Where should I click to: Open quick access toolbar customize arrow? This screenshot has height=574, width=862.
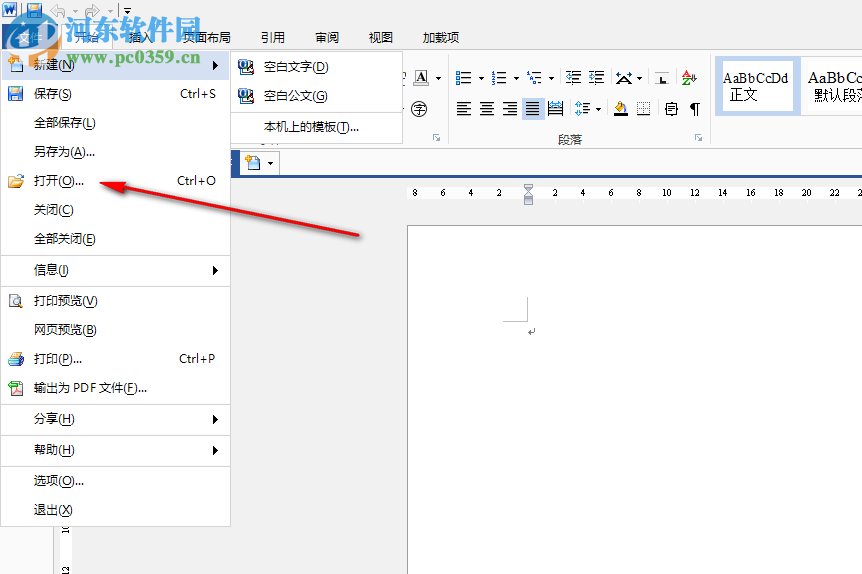127,10
